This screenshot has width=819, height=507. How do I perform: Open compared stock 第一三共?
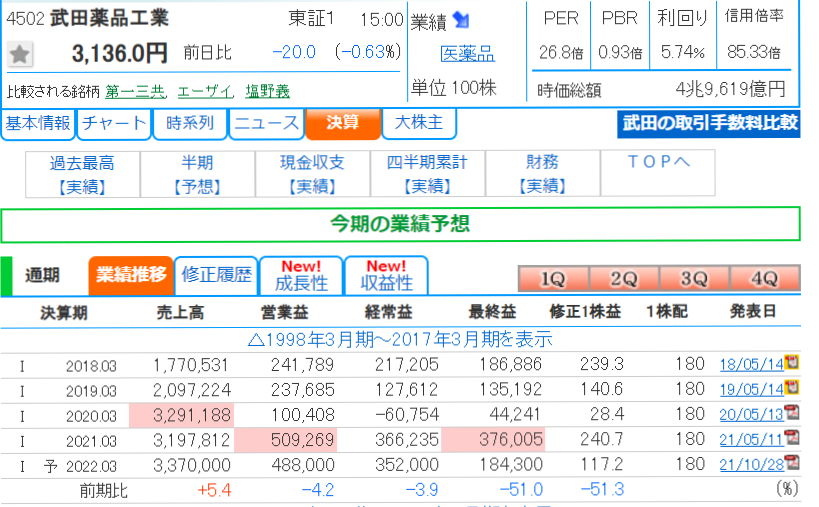pyautogui.click(x=135, y=92)
